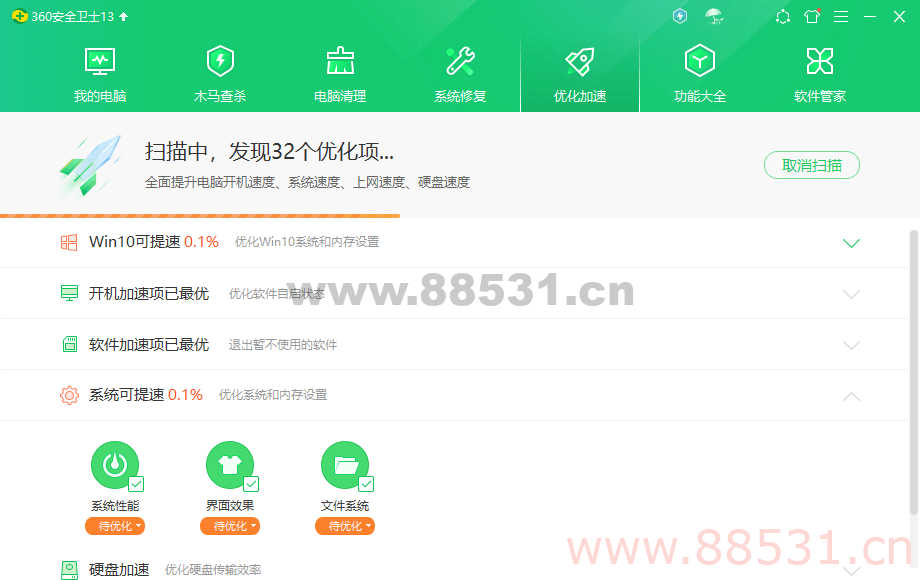Click the upgrade arrow next to 360安全卫士13
920x580 pixels.
coord(123,16)
